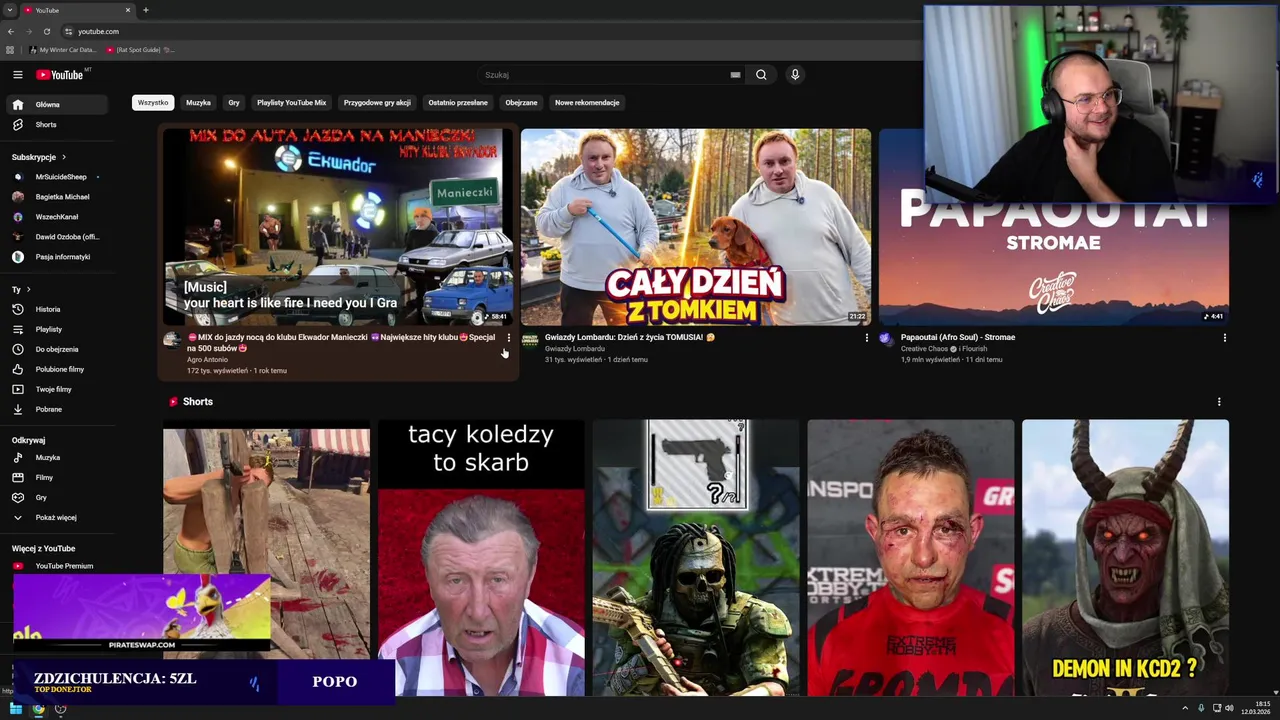Select the Nowe rekomendacje chip
This screenshot has height=720, width=1280.
pyautogui.click(x=587, y=102)
